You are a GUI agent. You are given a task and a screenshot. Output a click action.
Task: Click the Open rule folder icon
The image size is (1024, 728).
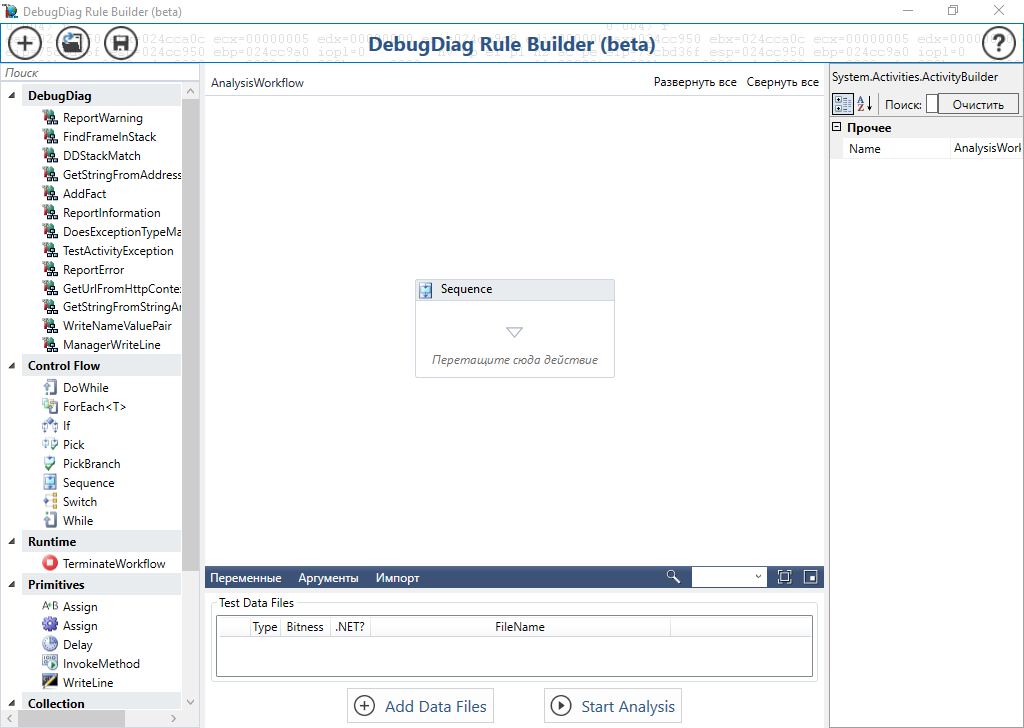point(73,43)
